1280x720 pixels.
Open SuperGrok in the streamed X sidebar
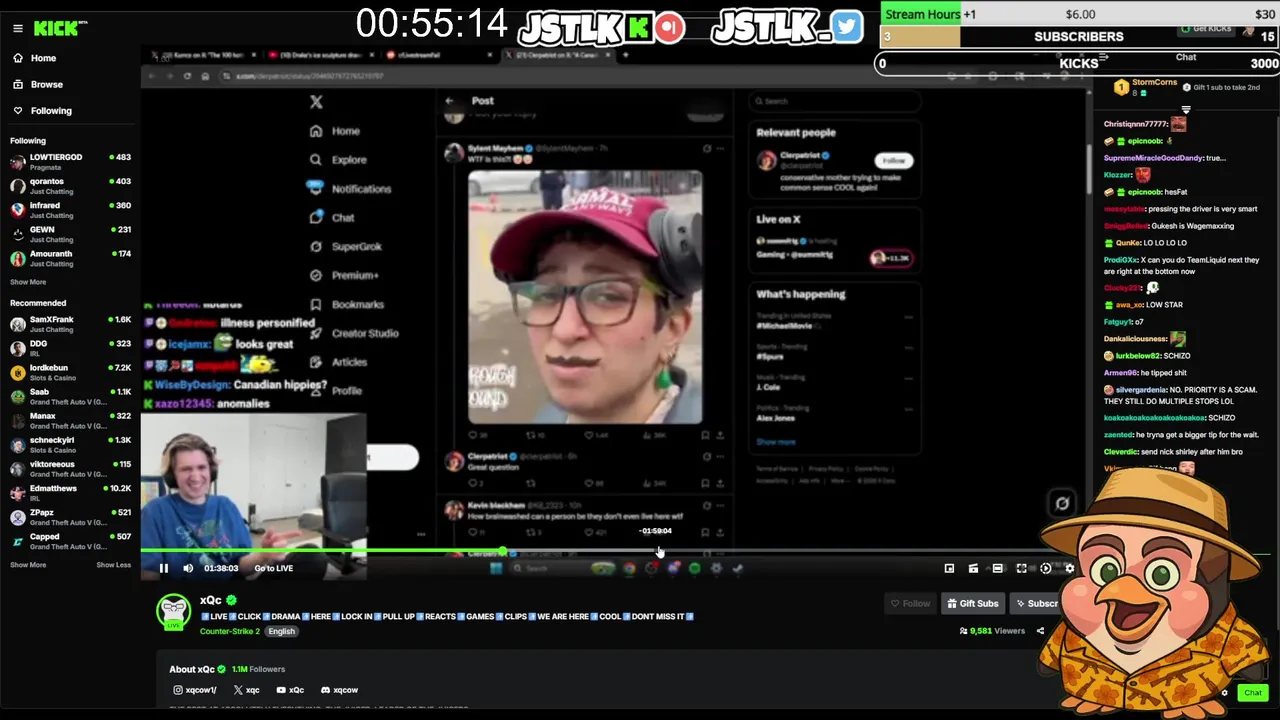346,246
